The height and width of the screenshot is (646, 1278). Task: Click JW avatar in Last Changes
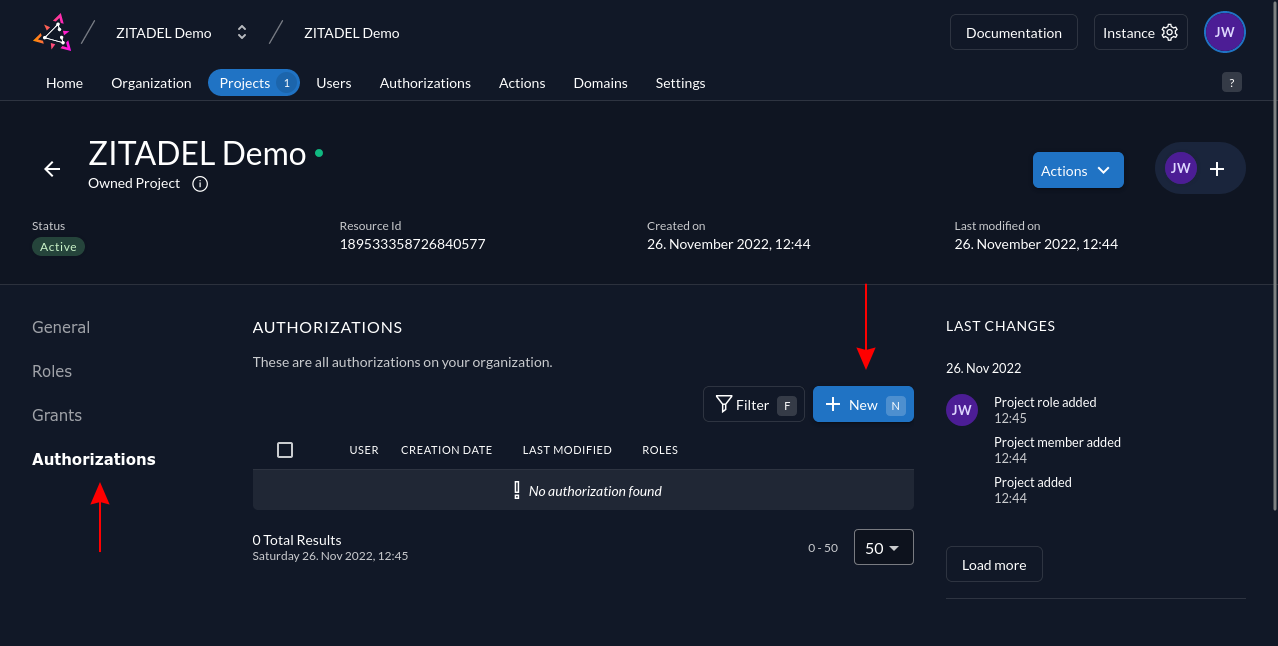(962, 410)
